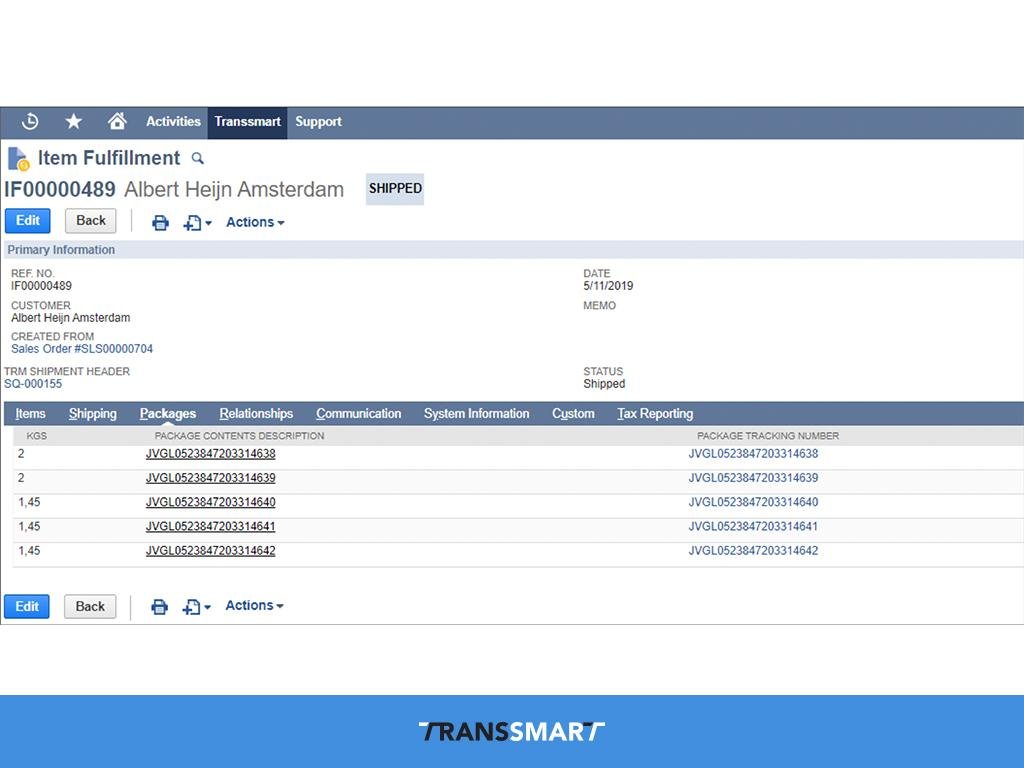Switch to the Shipping tab
Screen dimensions: 1024x768
click(x=93, y=413)
